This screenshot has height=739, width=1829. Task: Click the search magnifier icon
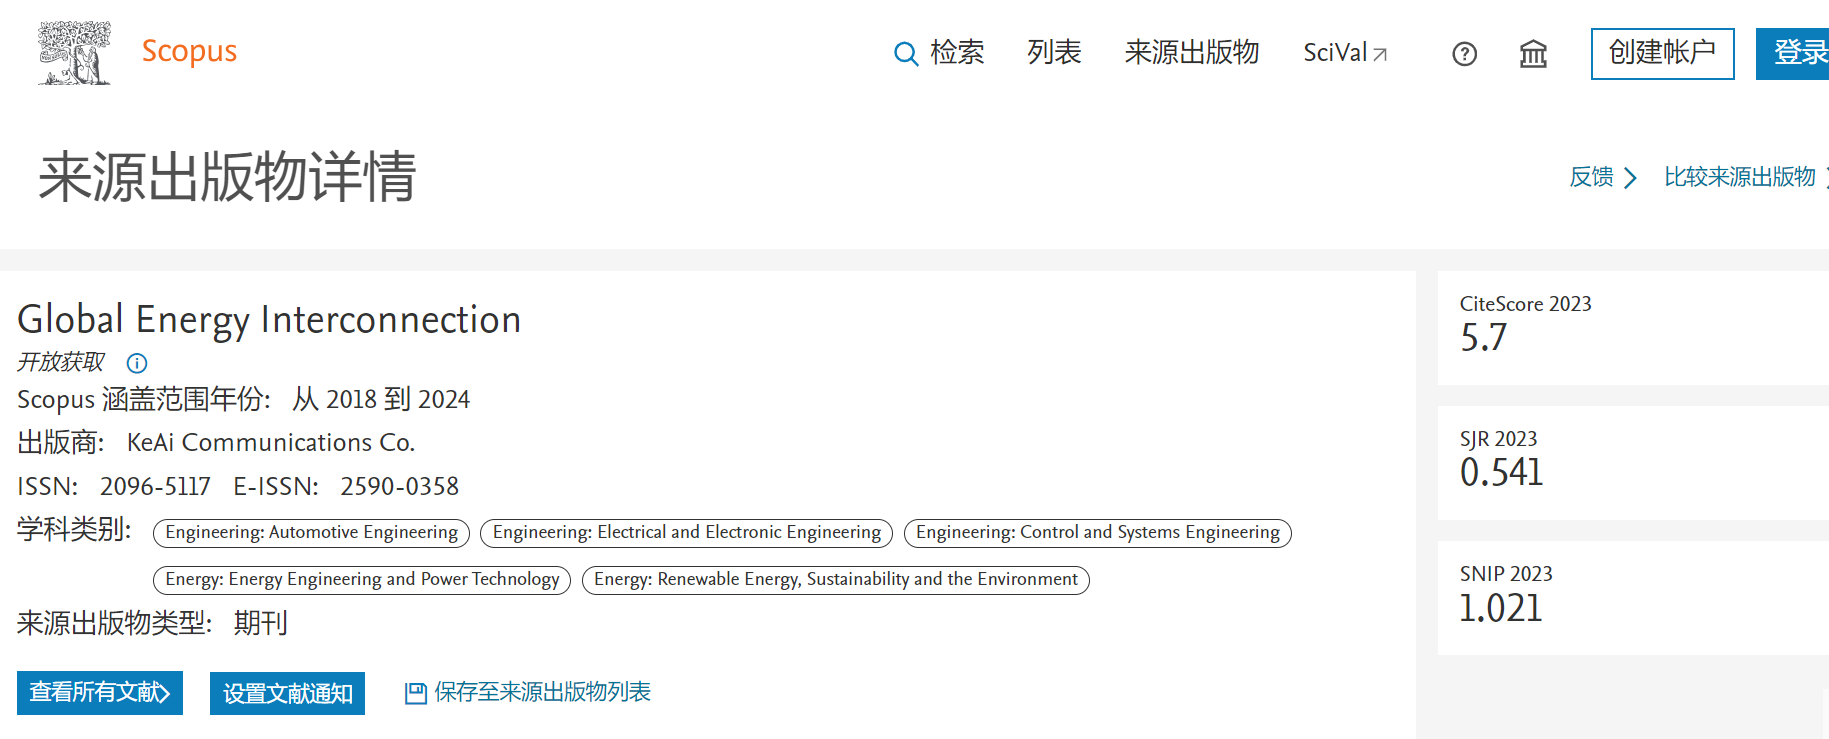(x=905, y=54)
